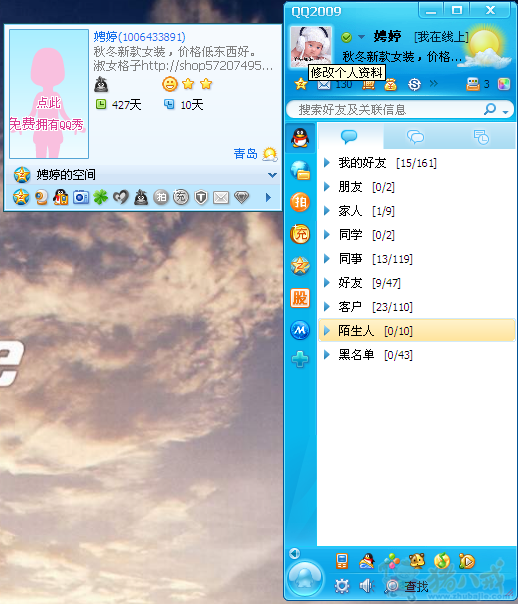Show more toolbar items double chevron
This screenshot has height=604, width=518.
pyautogui.click(x=434, y=83)
